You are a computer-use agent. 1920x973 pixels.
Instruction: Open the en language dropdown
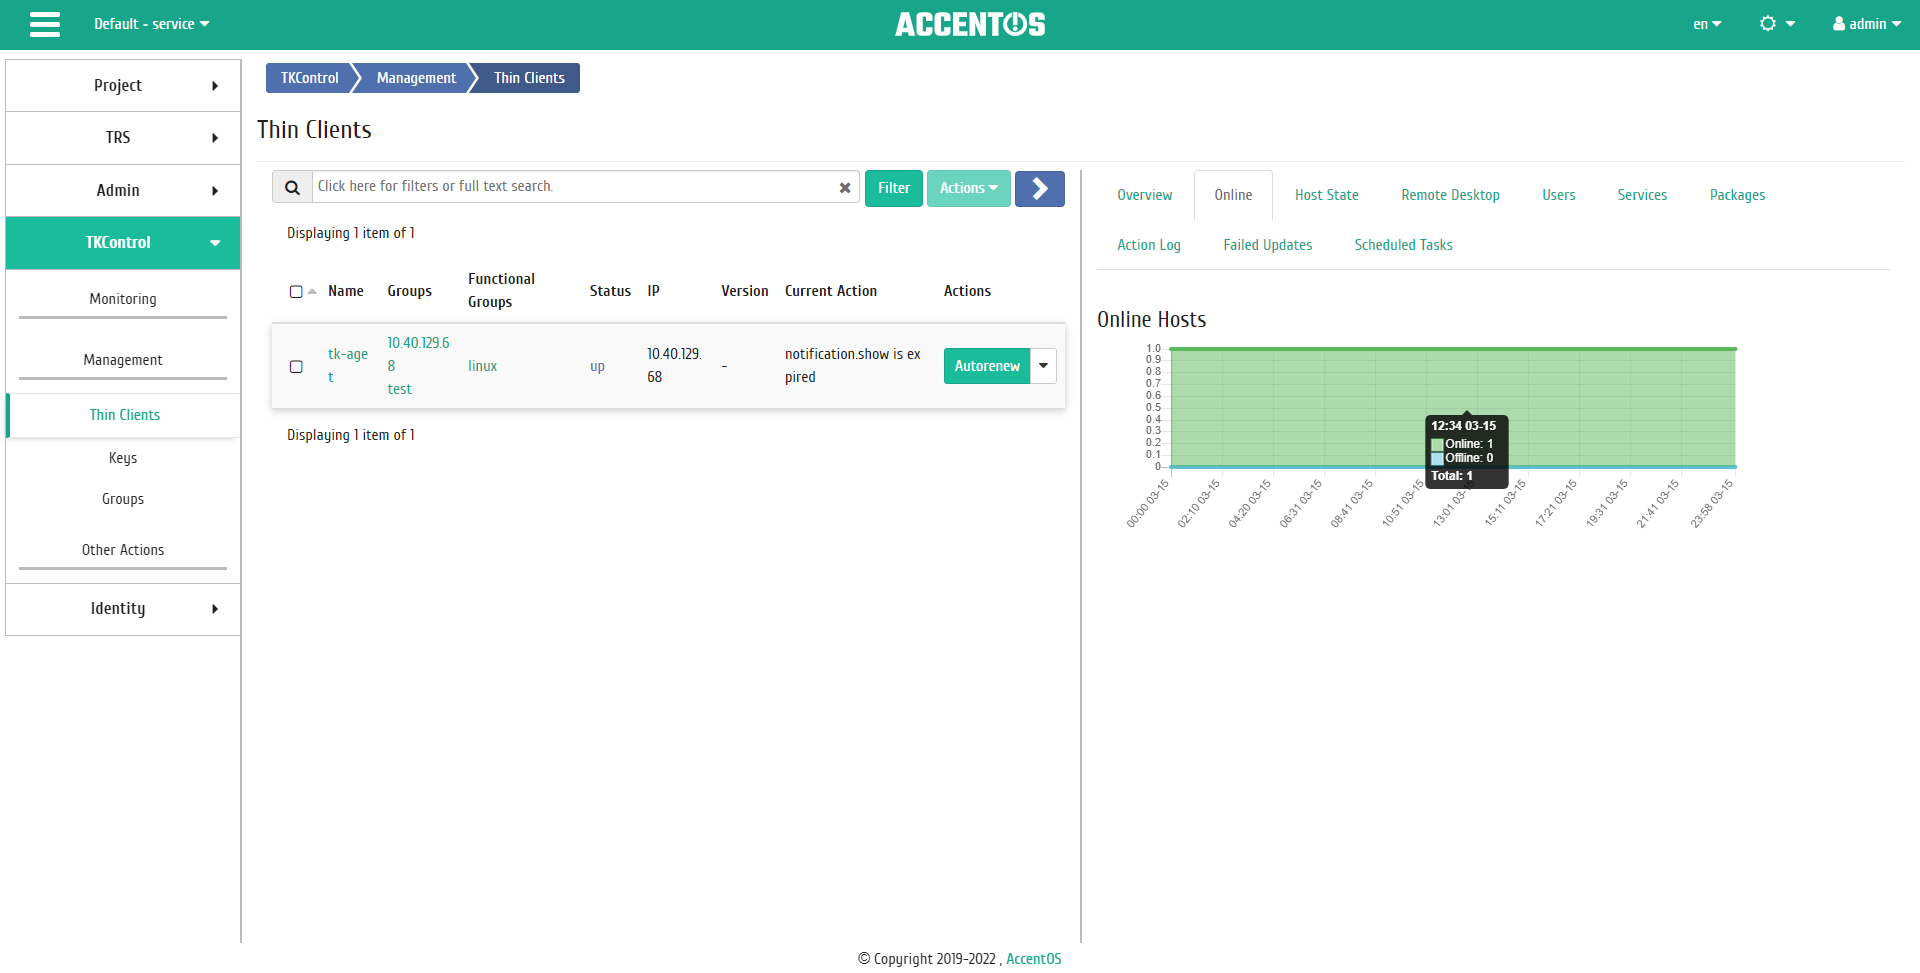(1707, 24)
